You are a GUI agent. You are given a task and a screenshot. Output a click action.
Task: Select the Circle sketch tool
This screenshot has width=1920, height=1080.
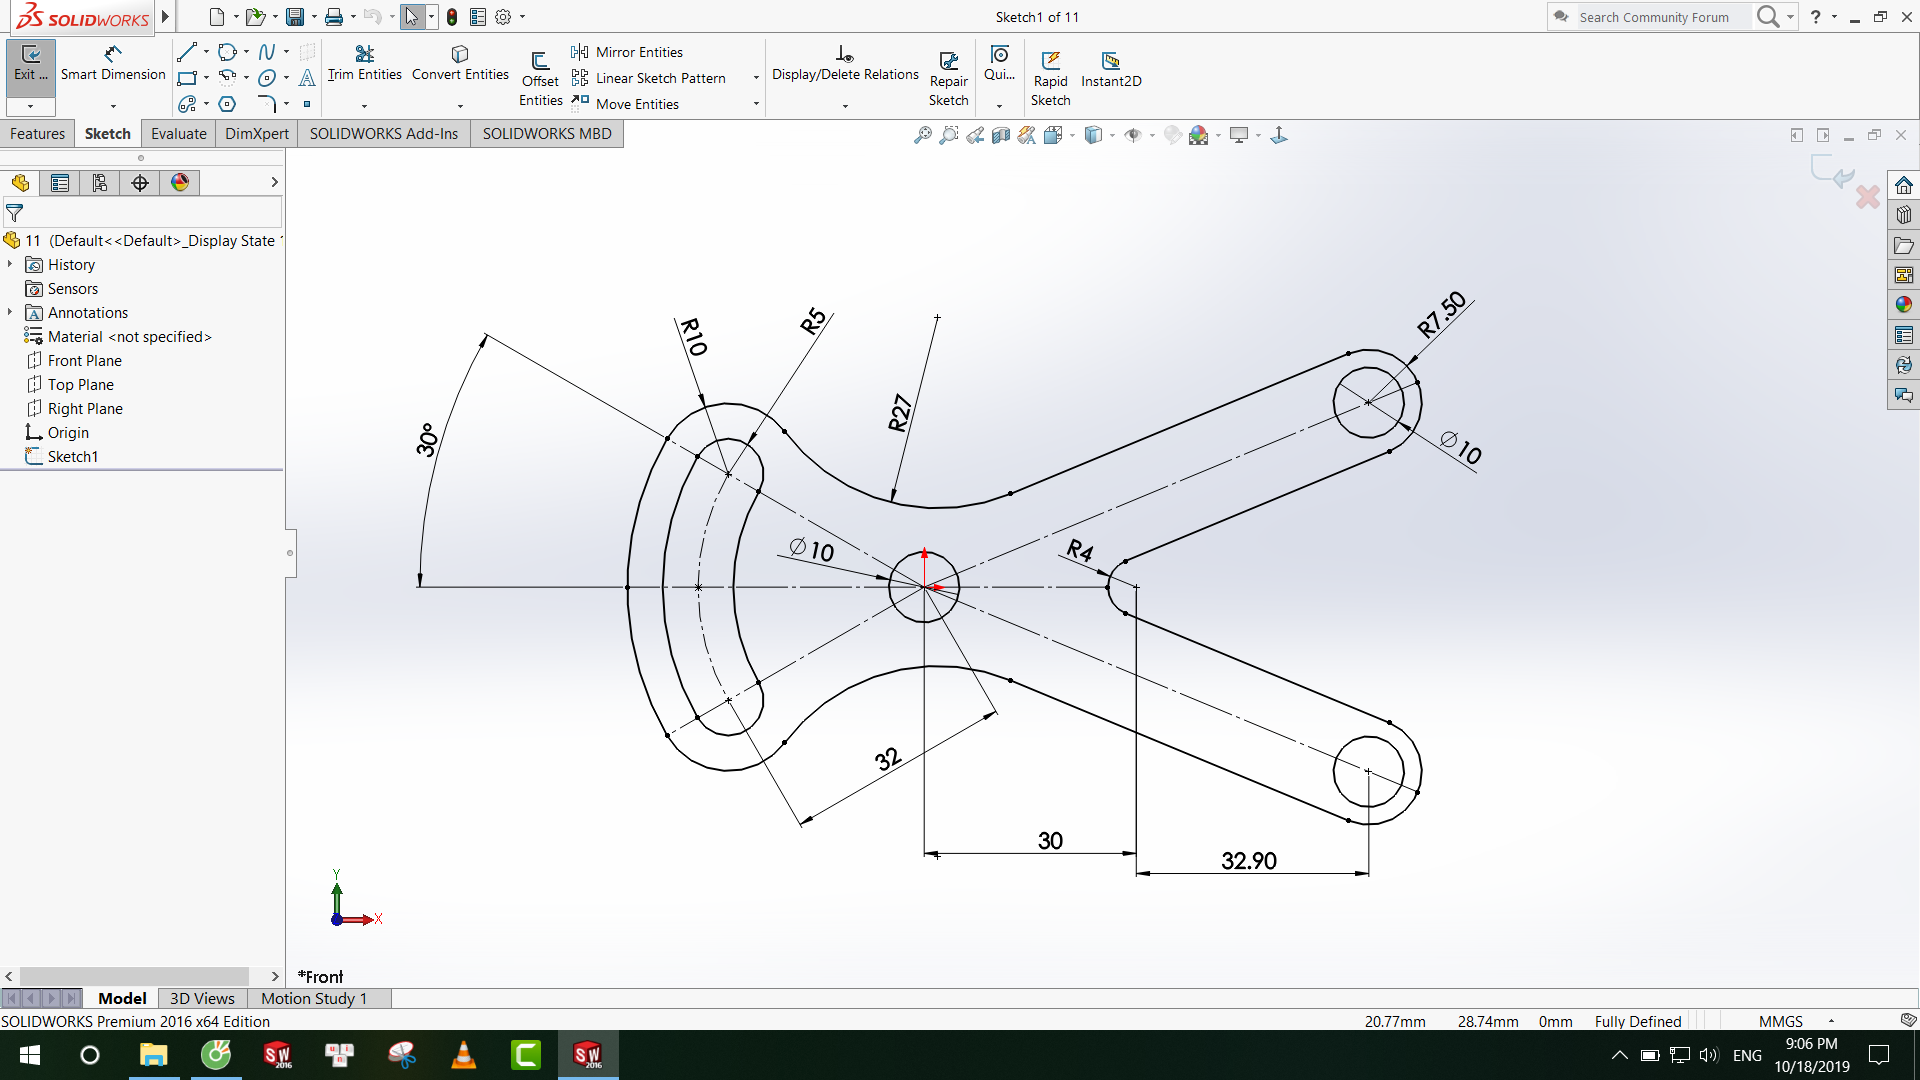227,52
